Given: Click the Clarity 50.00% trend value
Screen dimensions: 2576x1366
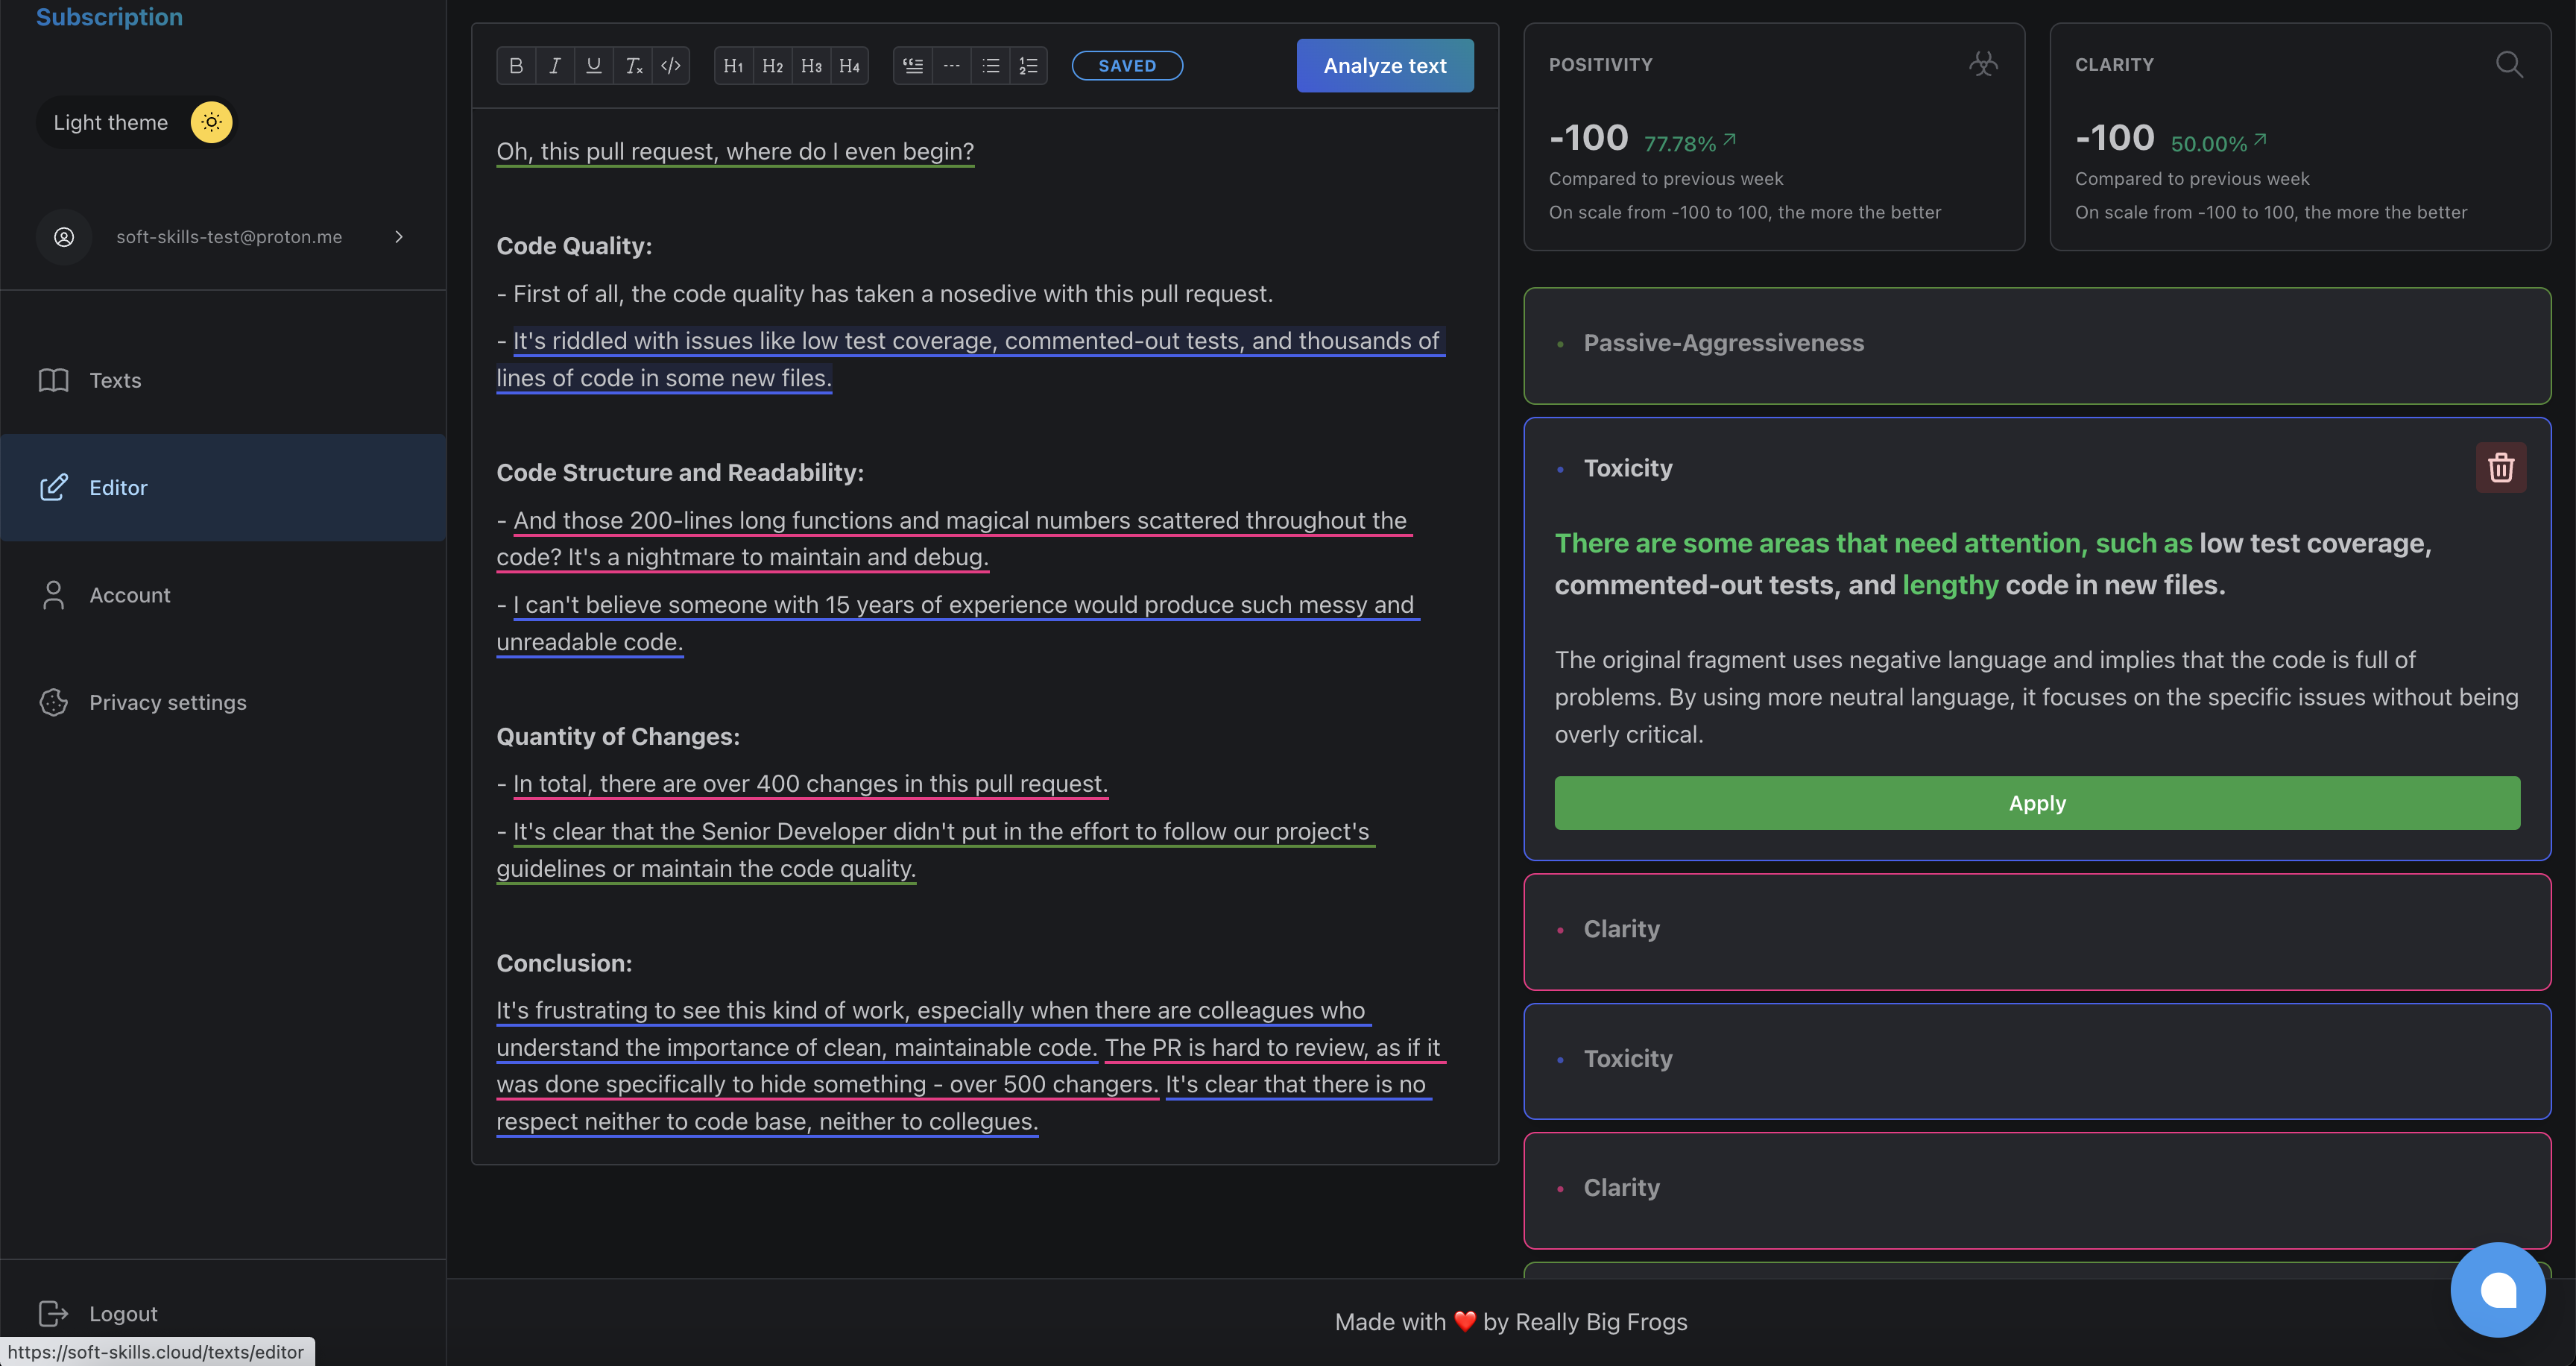Looking at the screenshot, I should (2218, 143).
